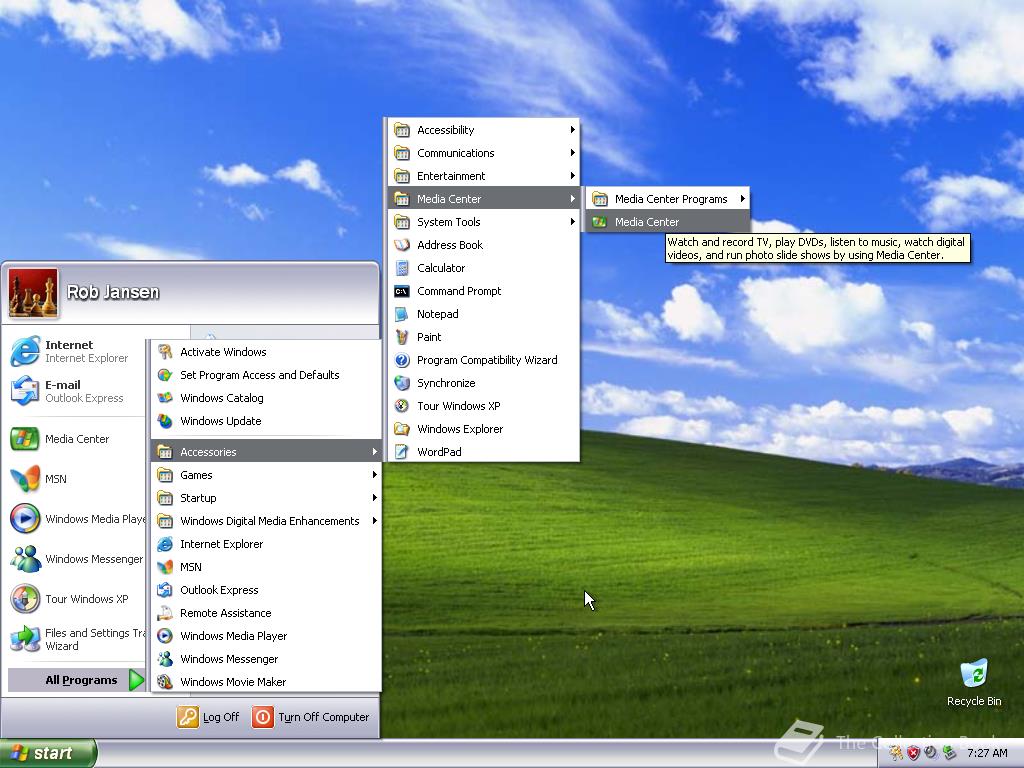The height and width of the screenshot is (768, 1024).
Task: Open Windows Messenger in All Programs list
Action: pyautogui.click(x=266, y=659)
